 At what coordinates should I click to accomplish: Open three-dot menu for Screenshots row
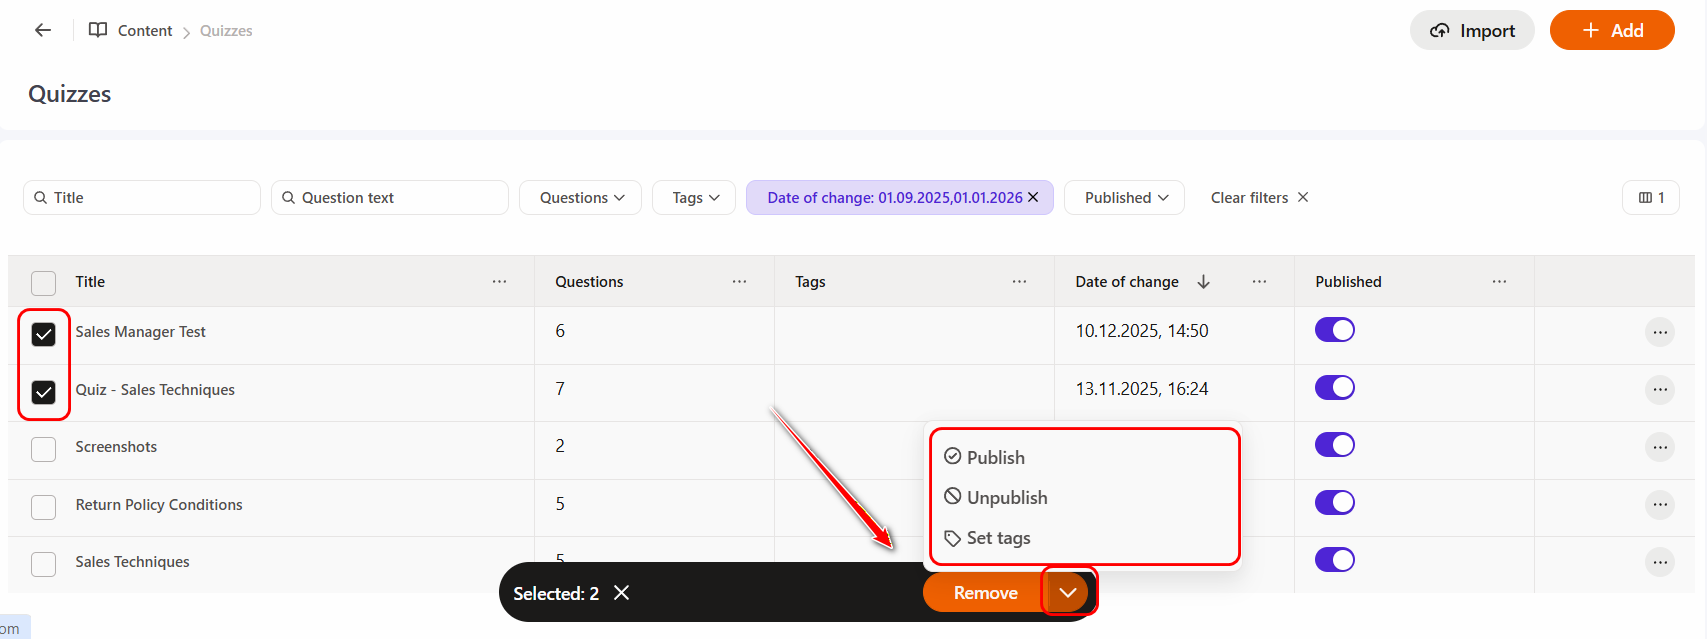(x=1660, y=447)
